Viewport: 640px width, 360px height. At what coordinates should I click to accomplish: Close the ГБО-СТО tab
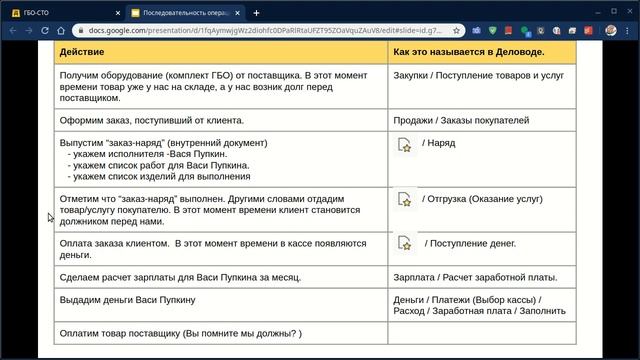pos(118,13)
